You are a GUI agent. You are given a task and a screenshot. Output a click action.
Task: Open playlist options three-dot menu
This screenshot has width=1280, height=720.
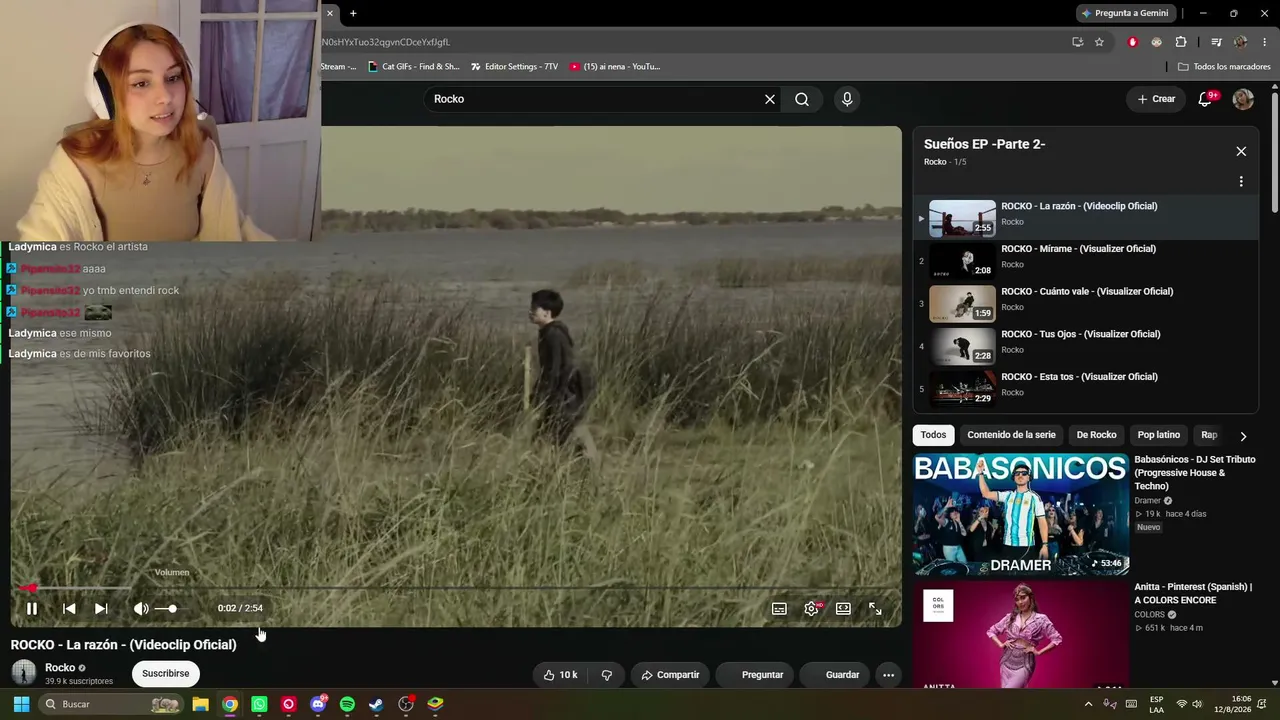[1241, 182]
